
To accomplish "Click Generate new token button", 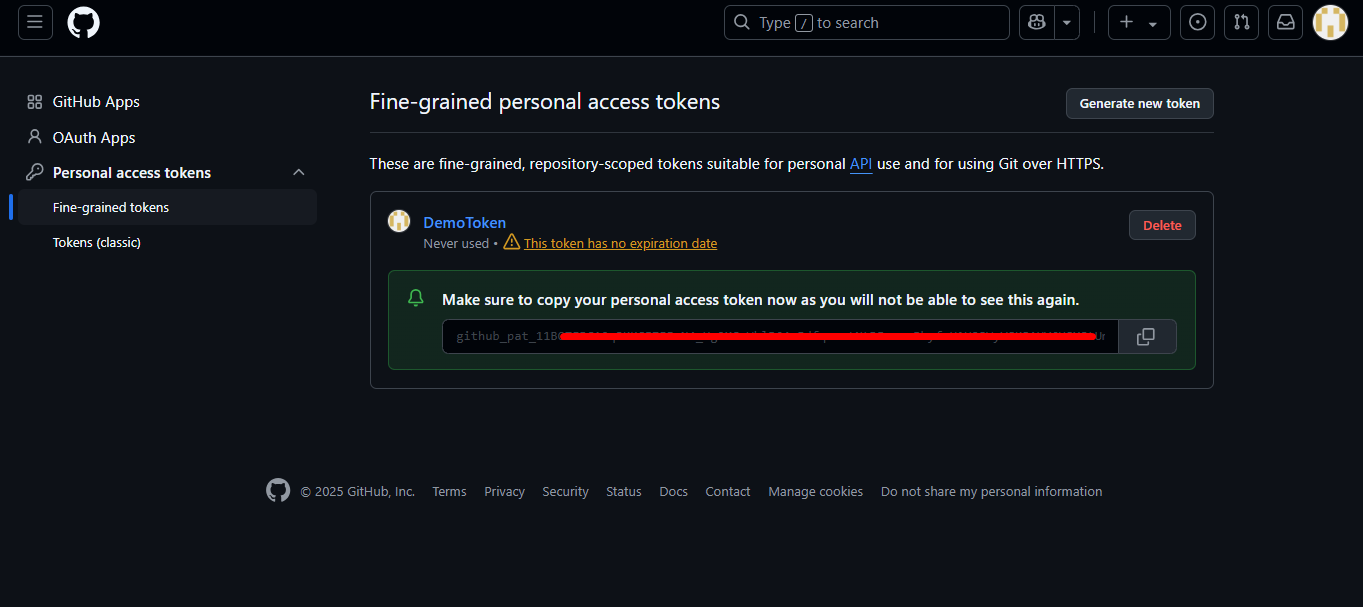I will pos(1139,104).
